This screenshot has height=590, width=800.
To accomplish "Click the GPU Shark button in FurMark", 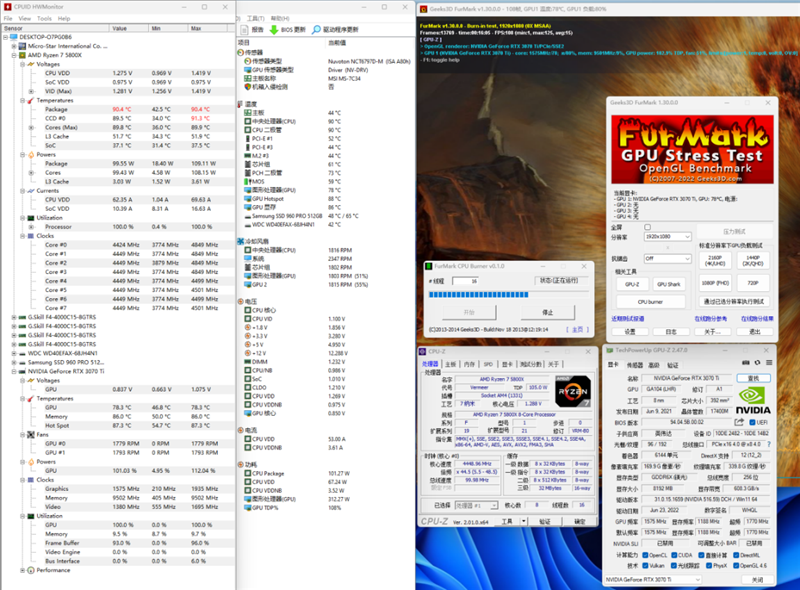I will click(x=669, y=284).
